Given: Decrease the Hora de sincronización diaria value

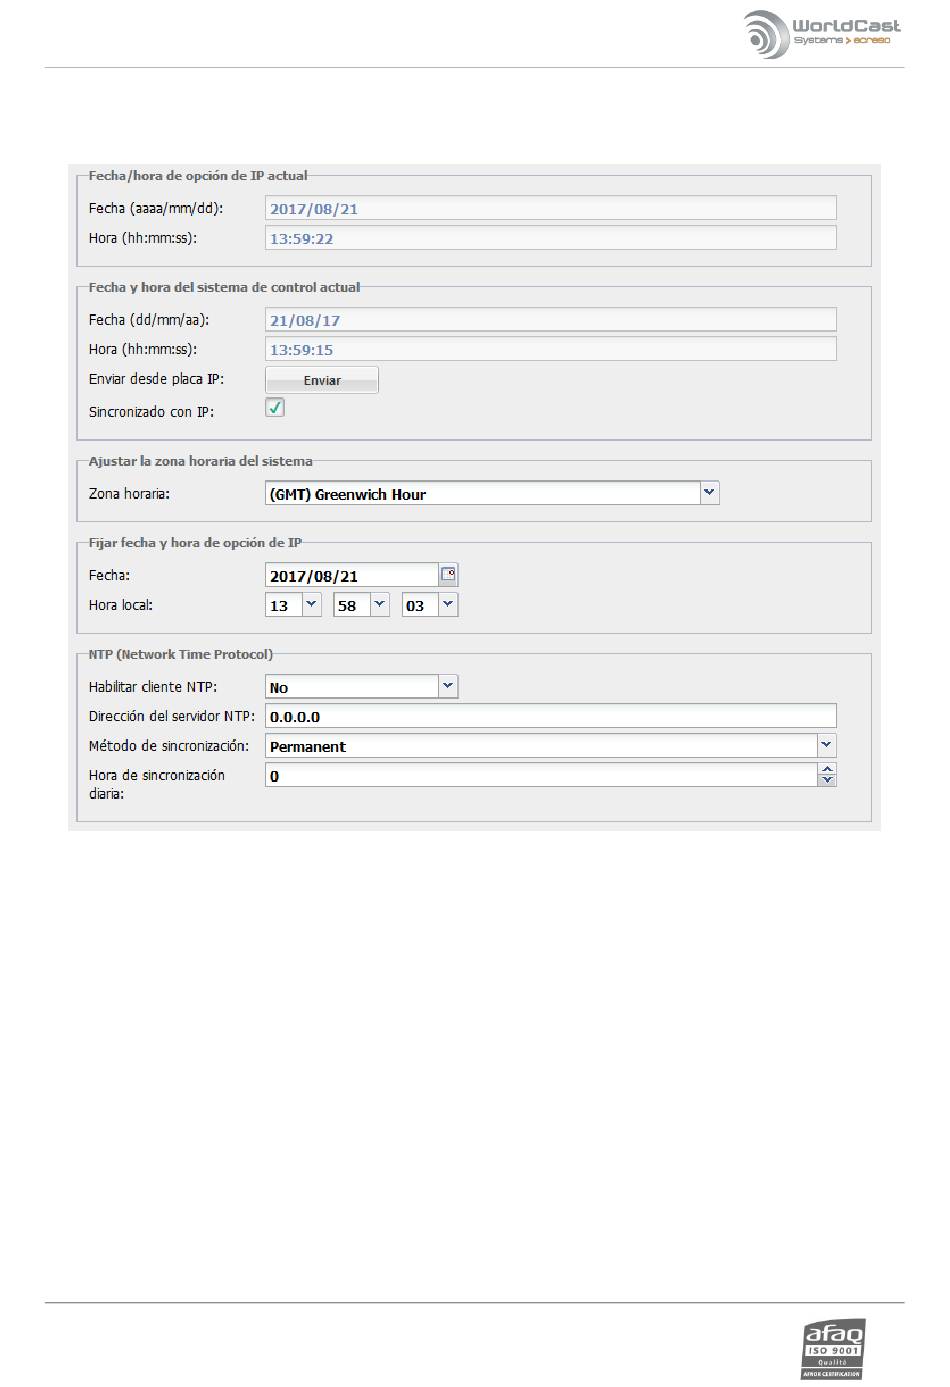Looking at the screenshot, I should click(827, 781).
